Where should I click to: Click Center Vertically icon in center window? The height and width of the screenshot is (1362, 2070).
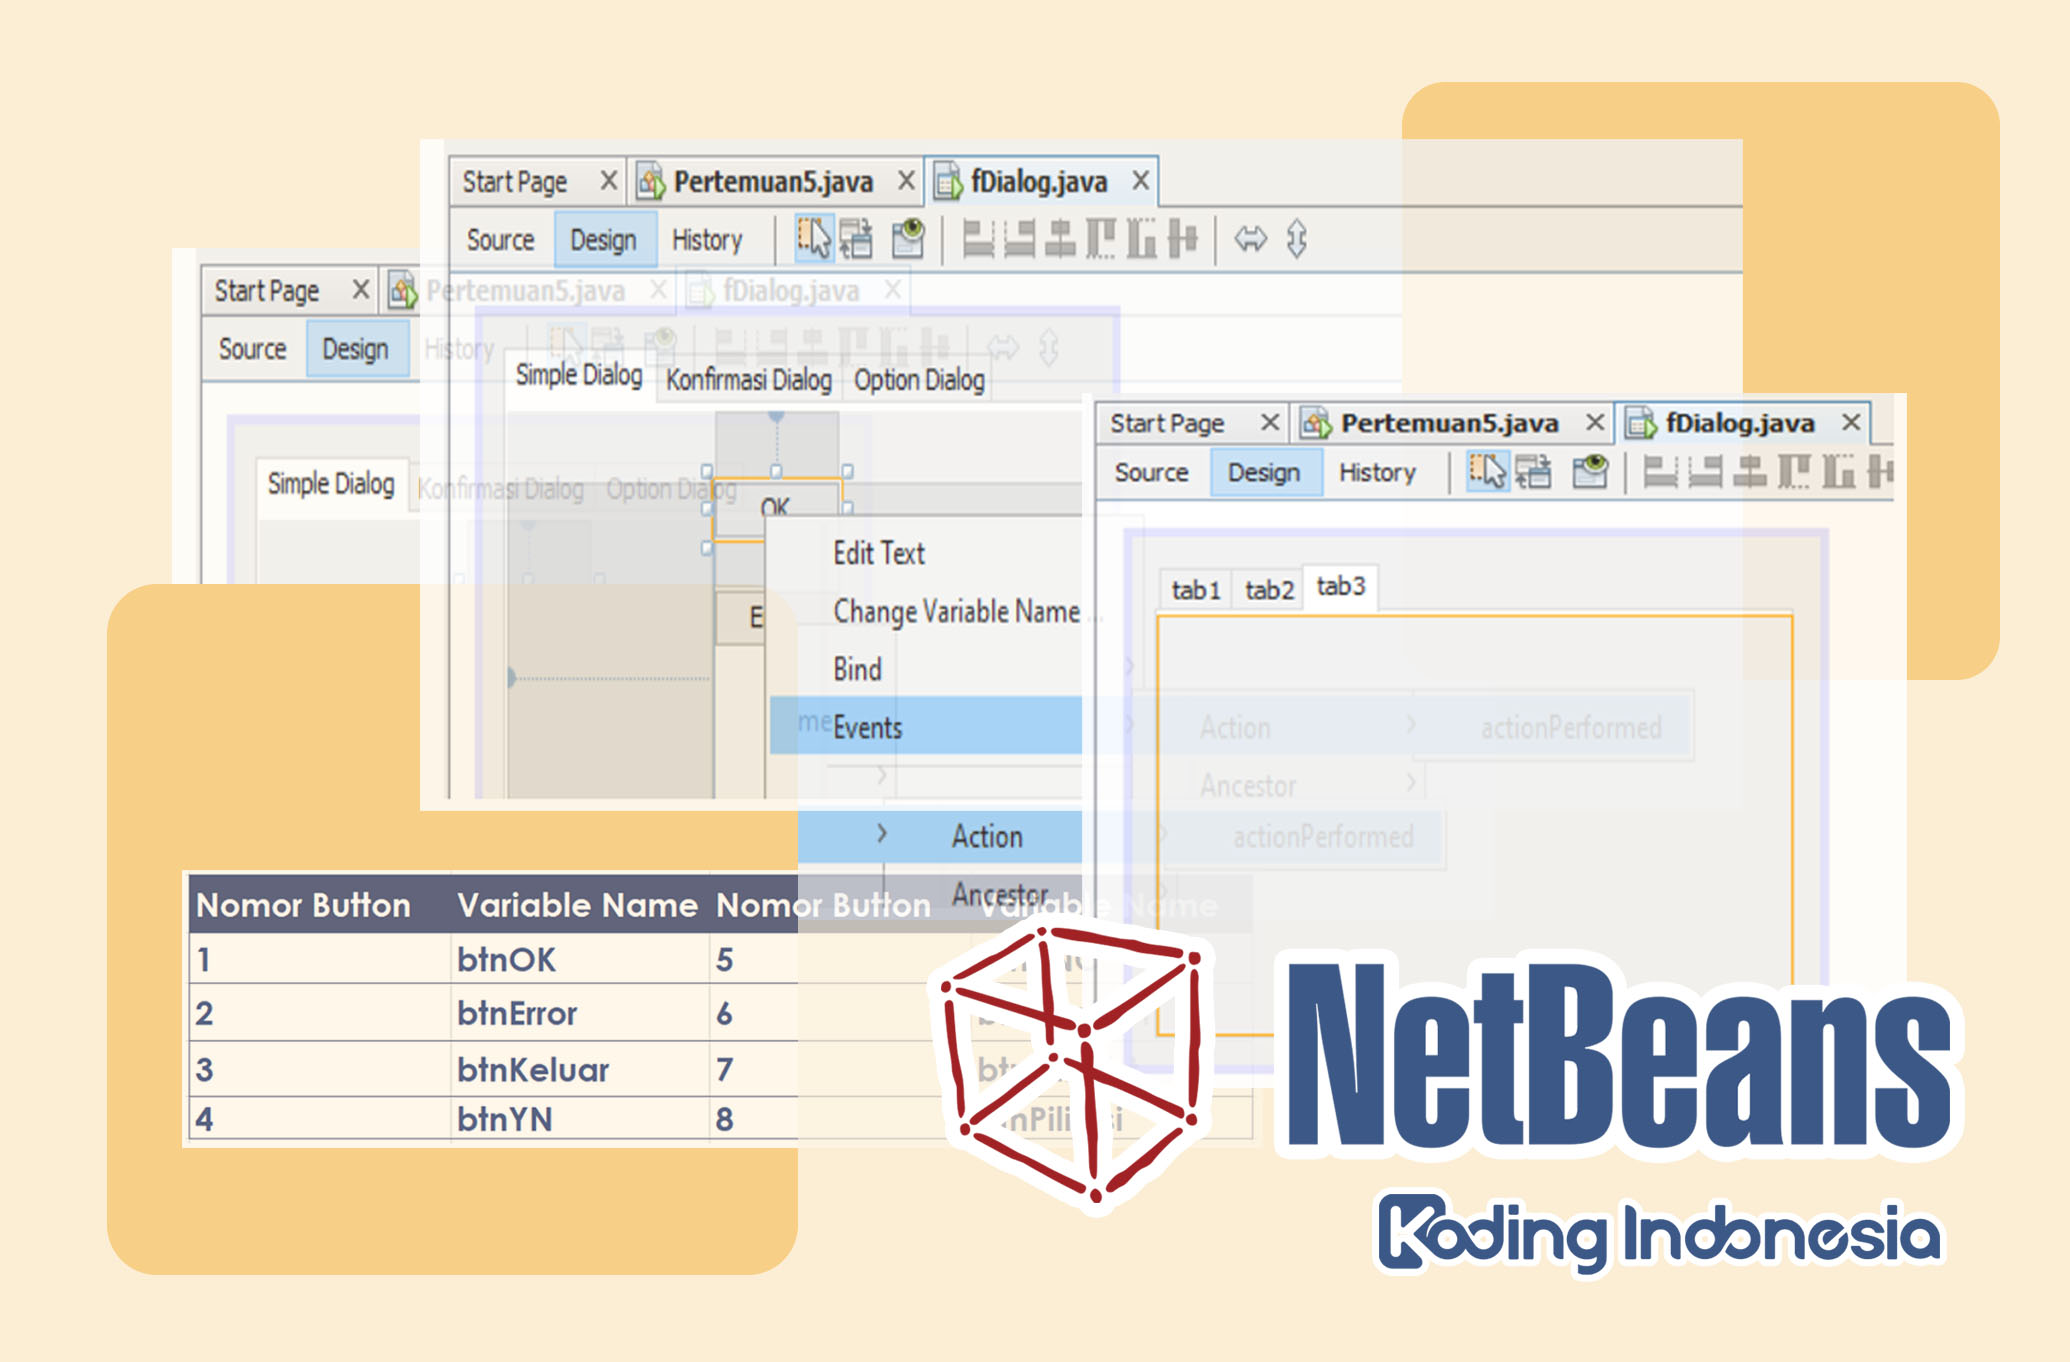click(x=1182, y=239)
